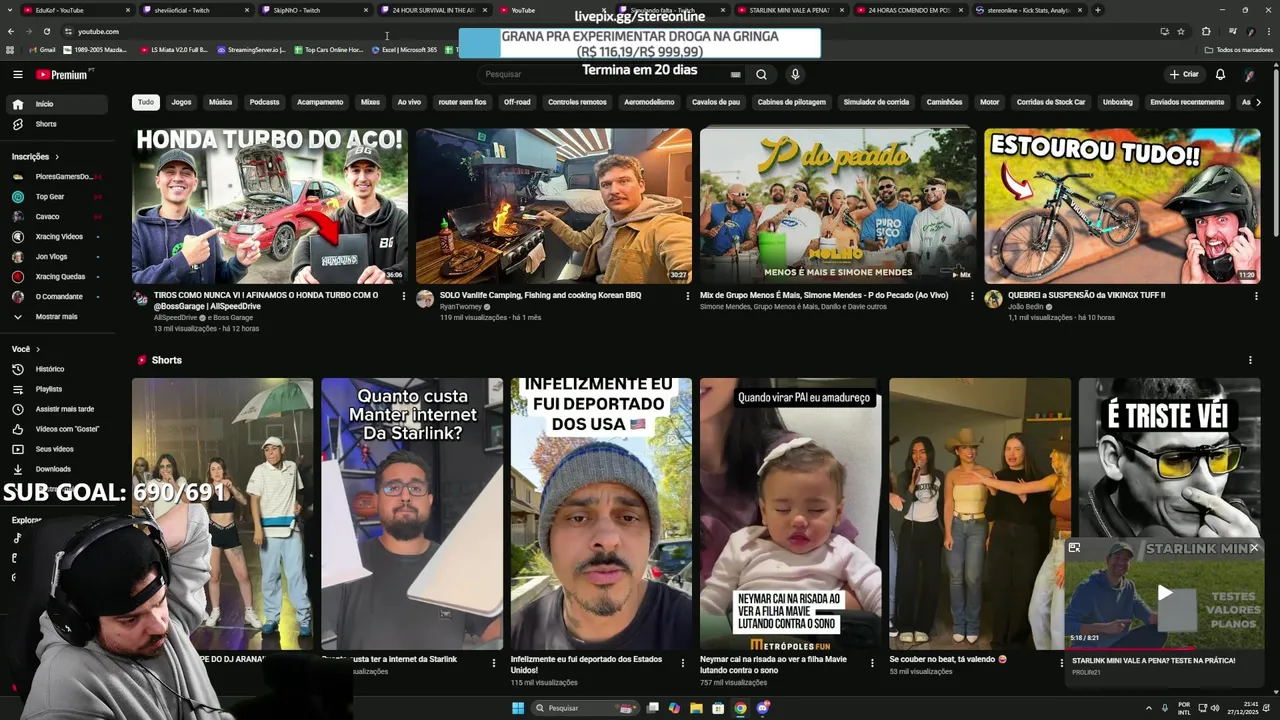Open the O Comandante subscription
Viewport: 1280px width, 720px height.
58,297
